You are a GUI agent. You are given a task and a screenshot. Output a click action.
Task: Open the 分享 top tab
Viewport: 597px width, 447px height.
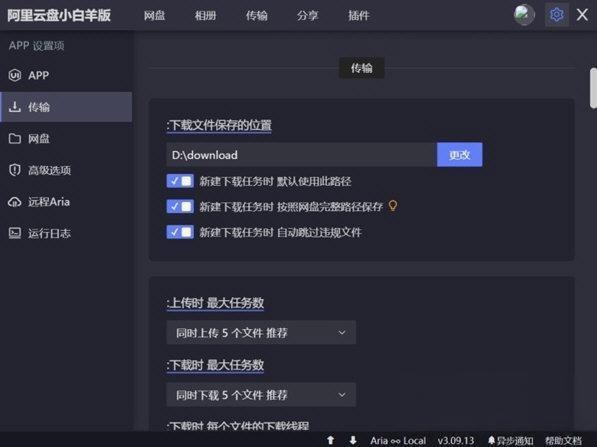(307, 16)
